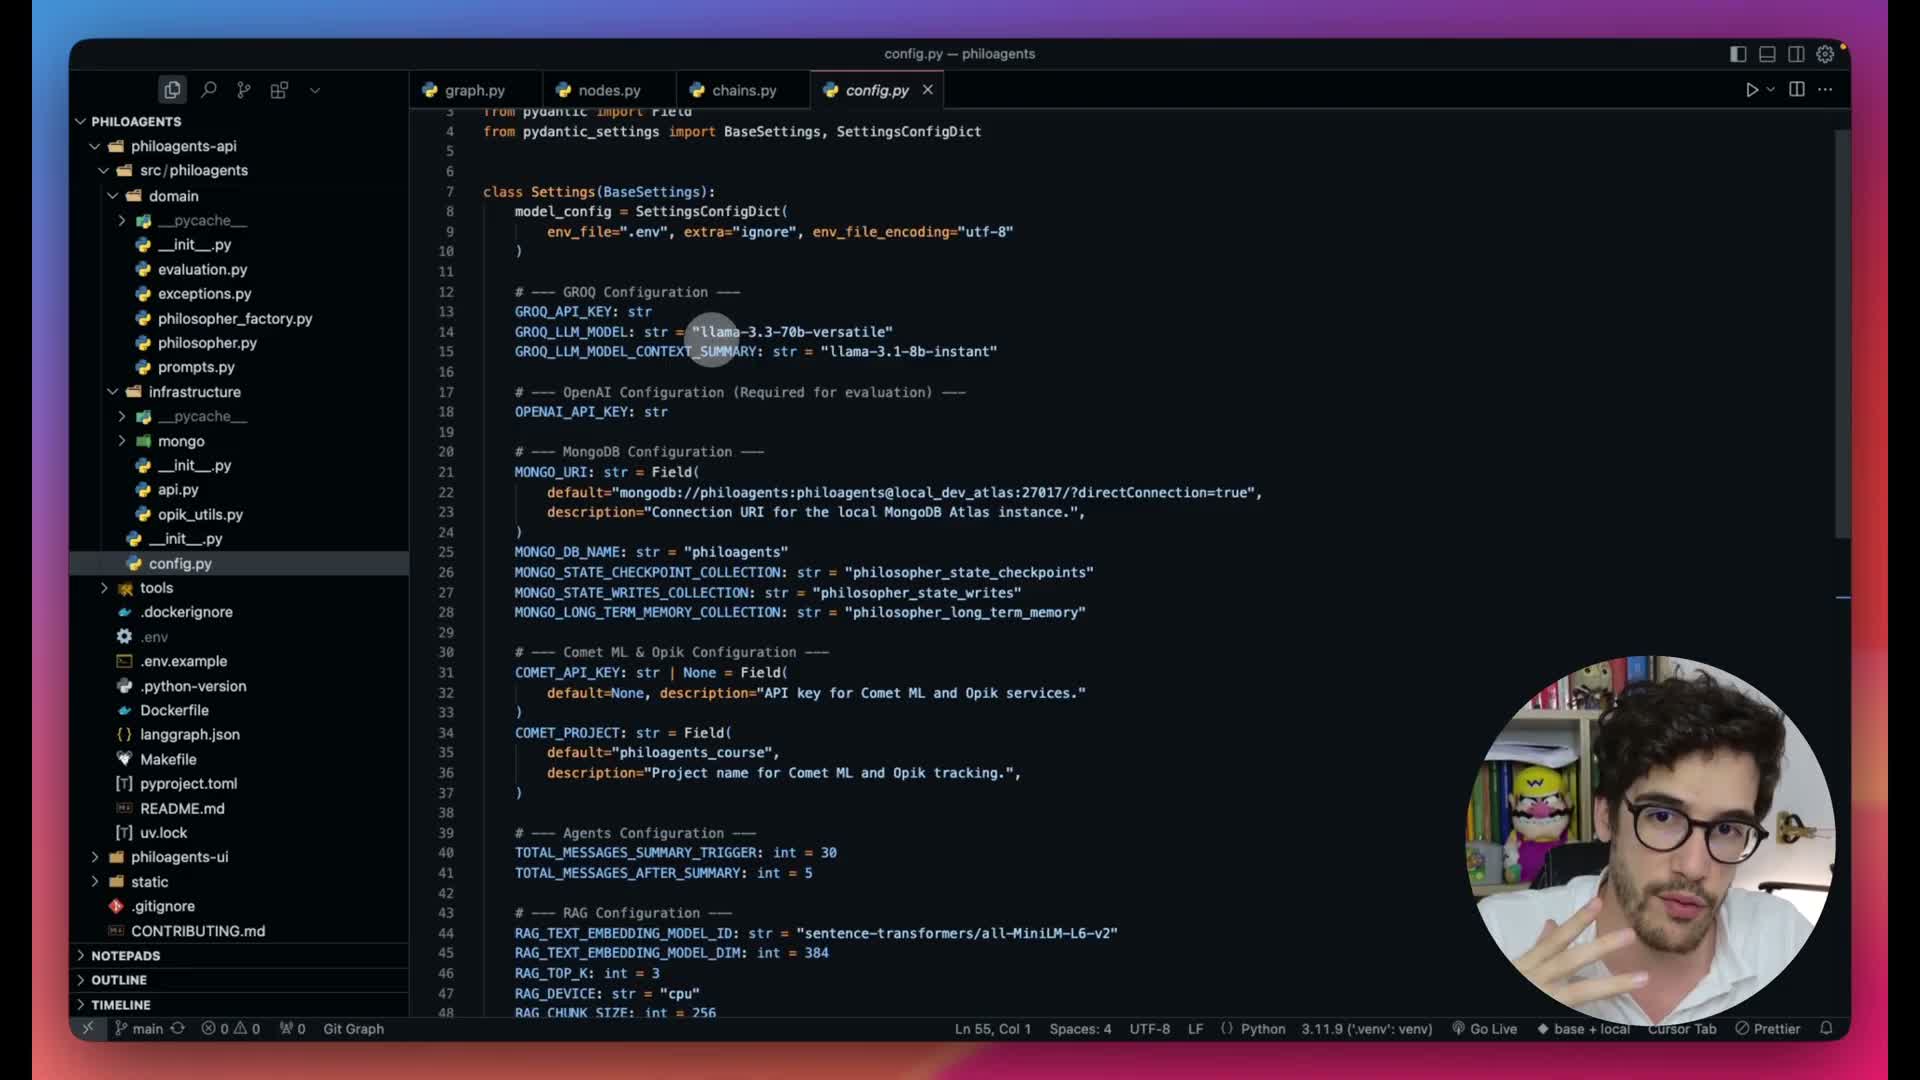Screen dimensions: 1920x1080
Task: Open the Source Control view icon
Action: (244, 90)
